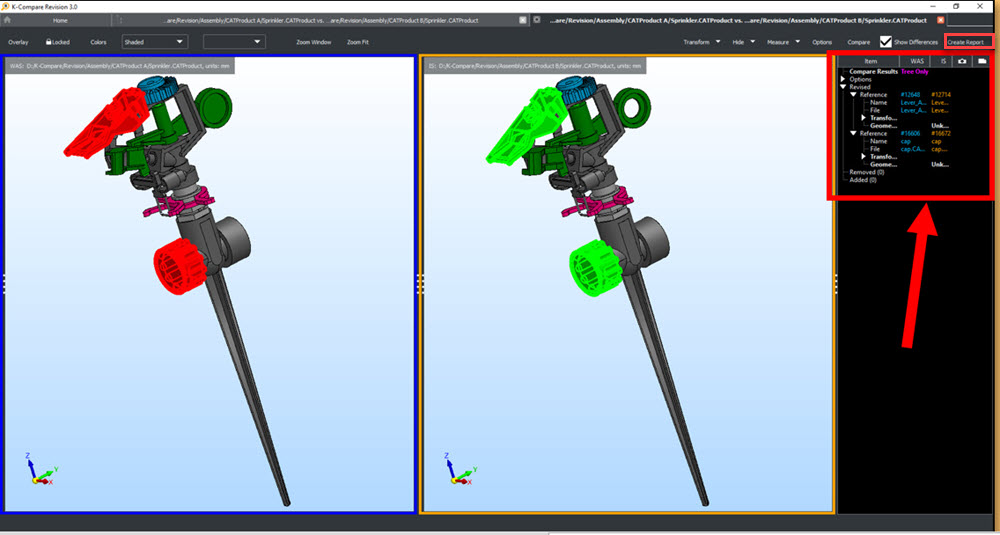1000x535 pixels.
Task: Click the lock icon next to Locked
Action: click(x=48, y=42)
